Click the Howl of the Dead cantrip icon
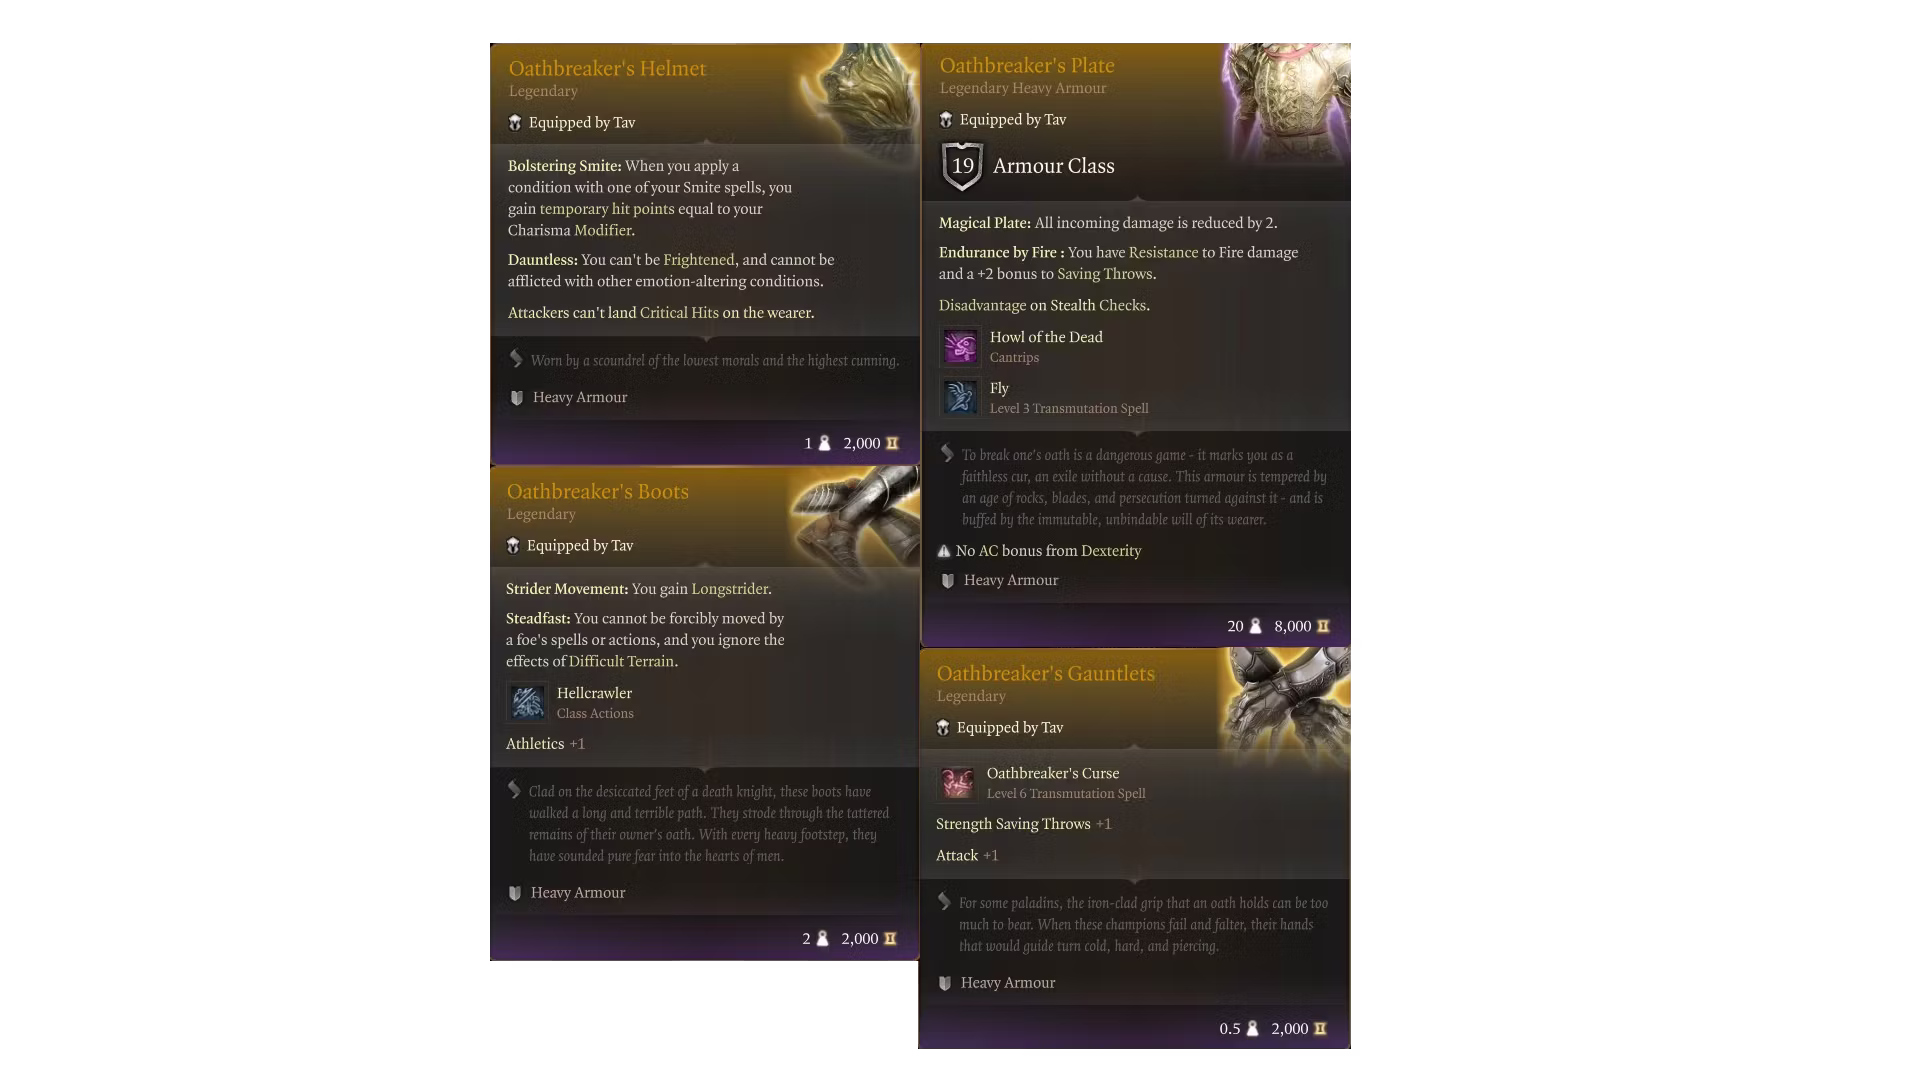This screenshot has height=1080, width=1920. pyautogui.click(x=960, y=347)
